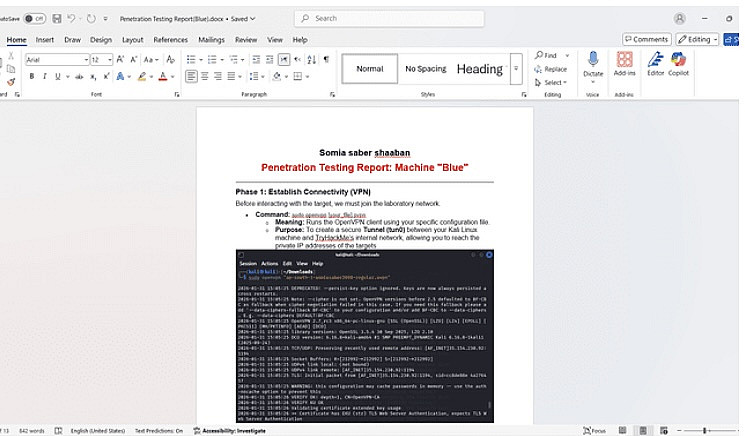Viewport: 745px width, 436px height.
Task: Click the Comments button
Action: 647,39
